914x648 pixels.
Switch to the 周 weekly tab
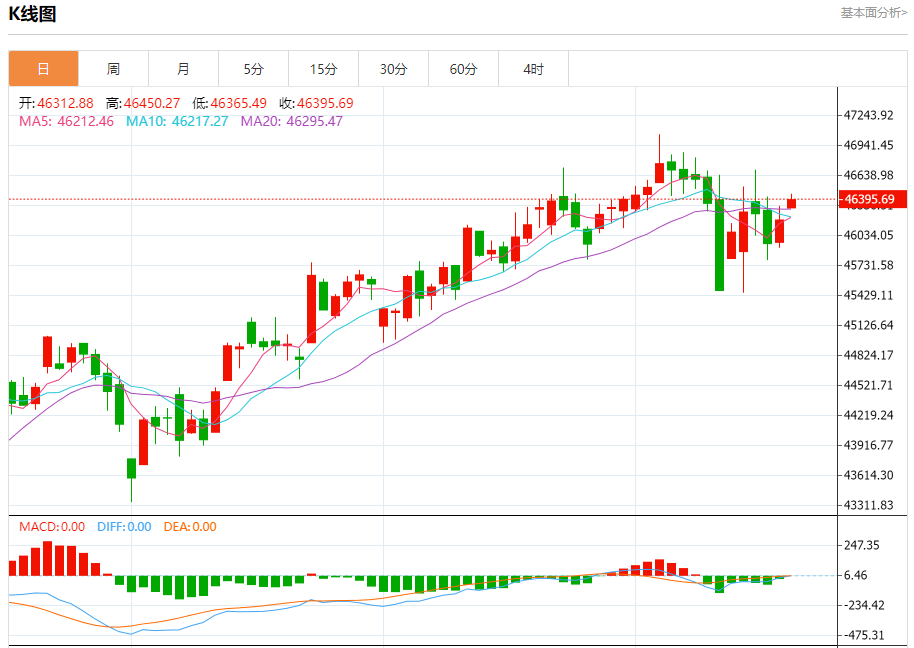(114, 69)
